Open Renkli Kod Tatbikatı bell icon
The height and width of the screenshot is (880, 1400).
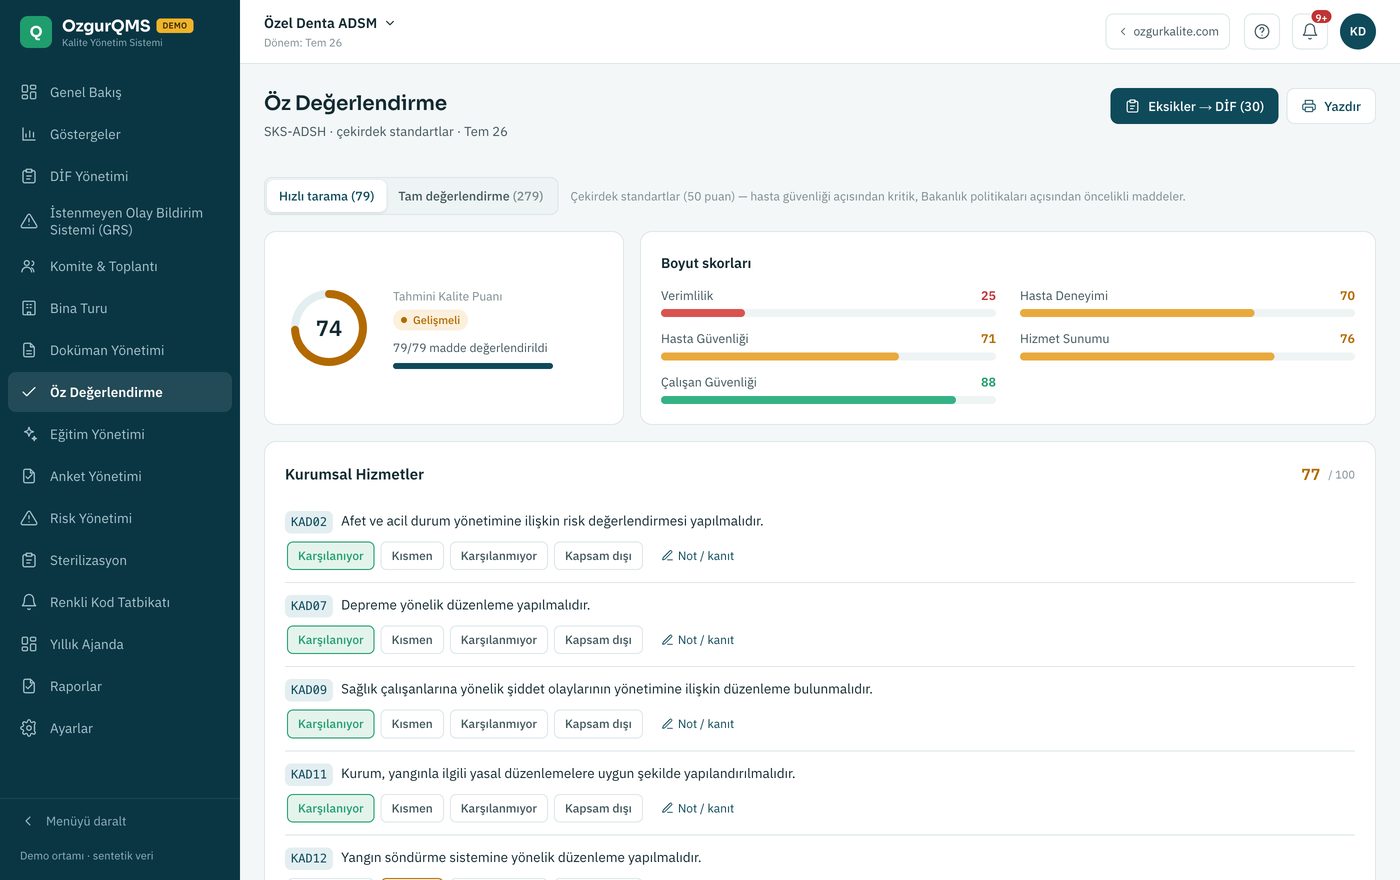click(29, 602)
